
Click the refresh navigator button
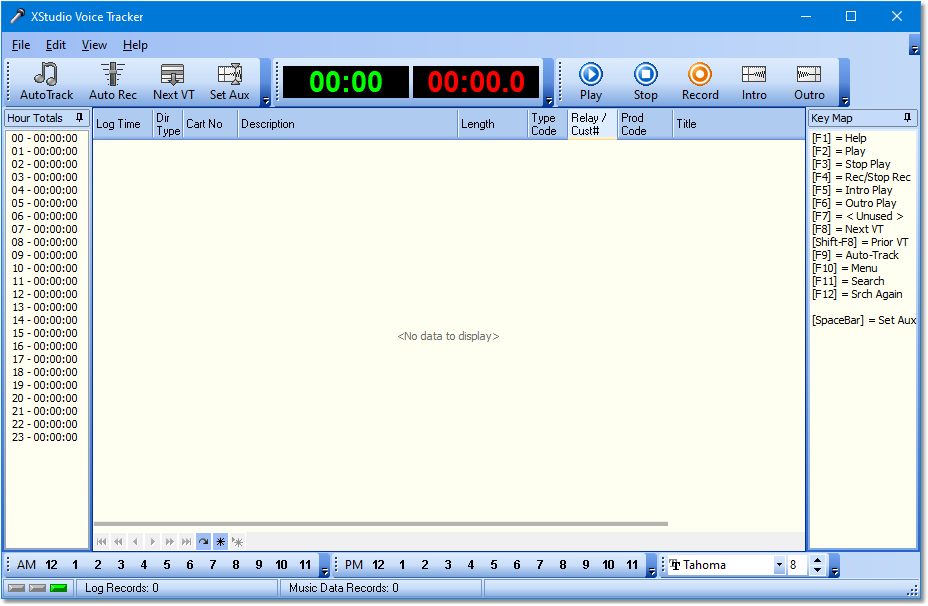tap(204, 541)
